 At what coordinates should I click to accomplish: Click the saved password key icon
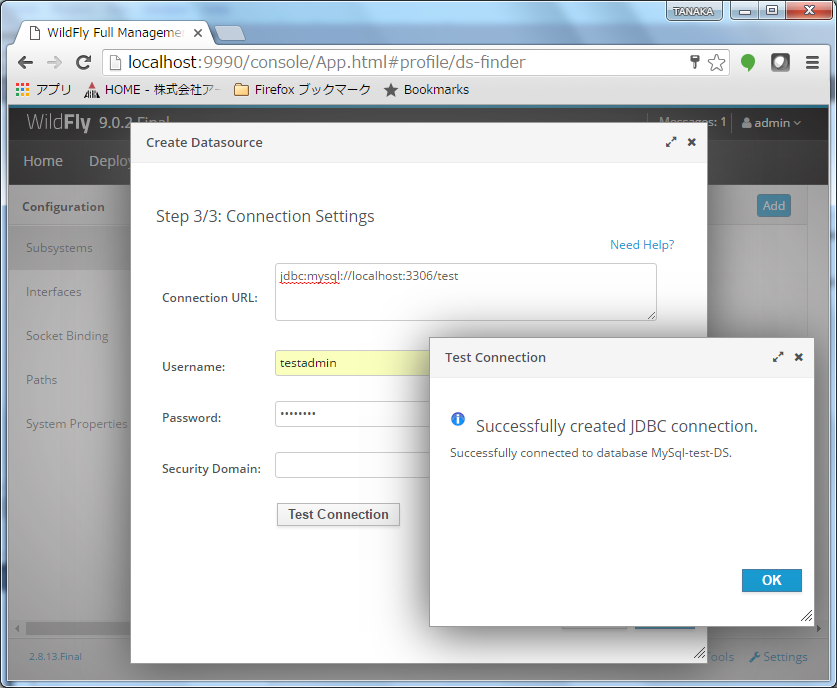pos(694,62)
